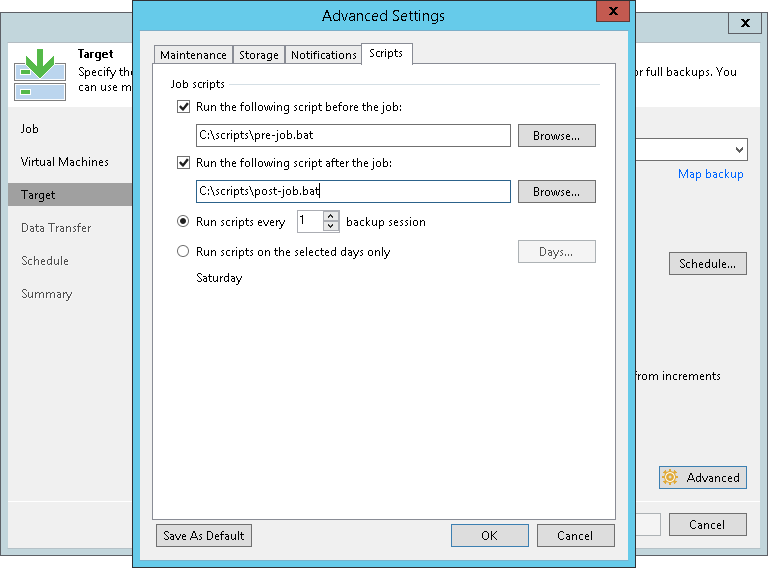Close the Advanced Settings dialog
The image size is (768, 568).
[x=613, y=11]
